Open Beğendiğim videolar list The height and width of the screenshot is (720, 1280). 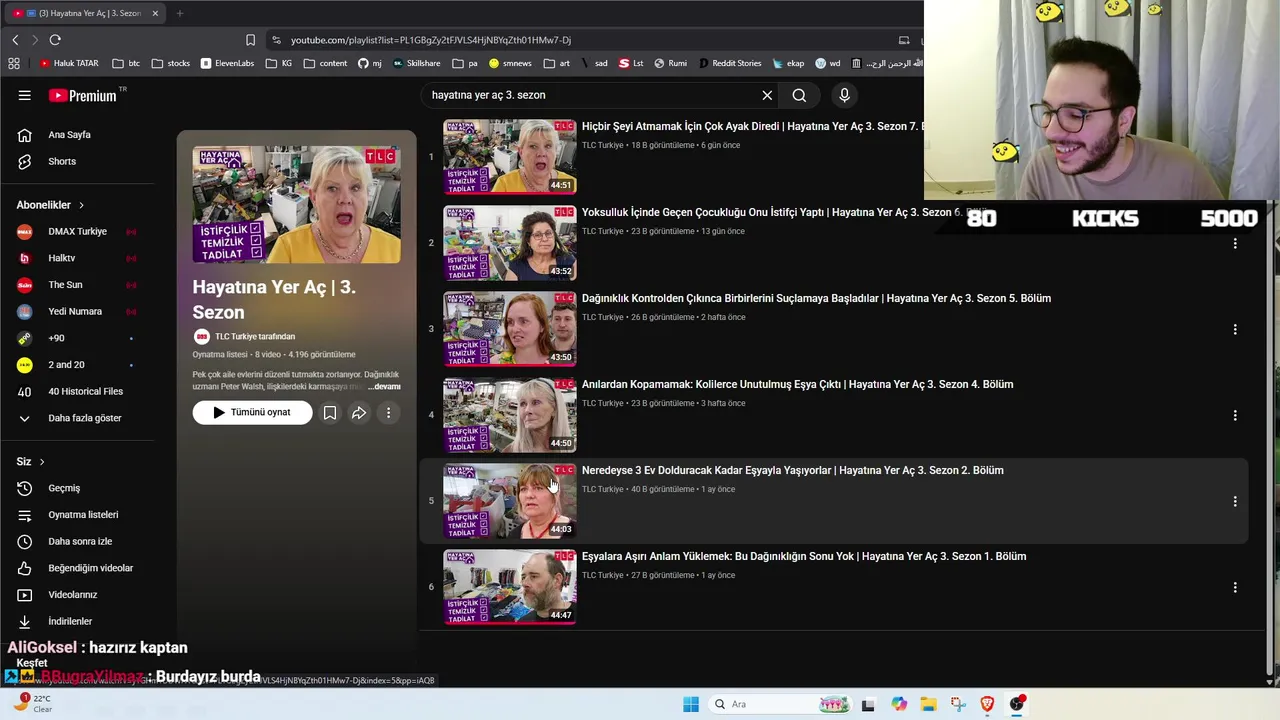(x=90, y=568)
